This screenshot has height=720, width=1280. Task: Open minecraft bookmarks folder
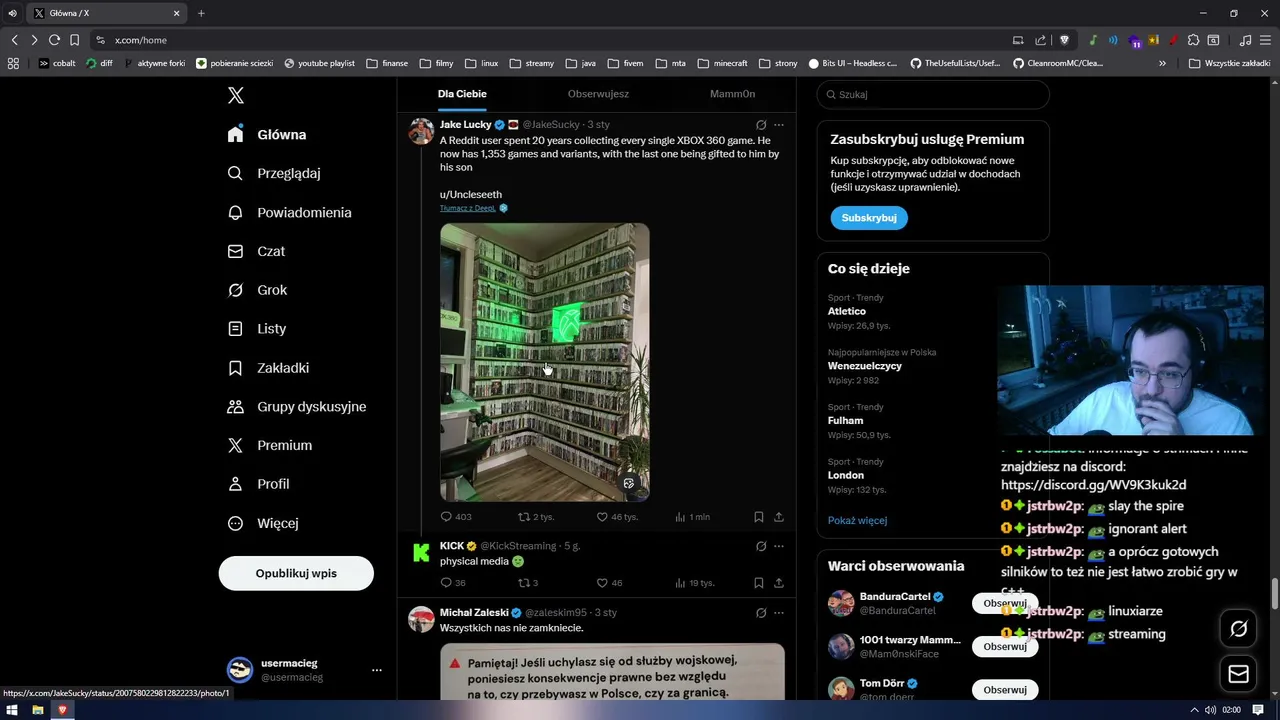(722, 63)
